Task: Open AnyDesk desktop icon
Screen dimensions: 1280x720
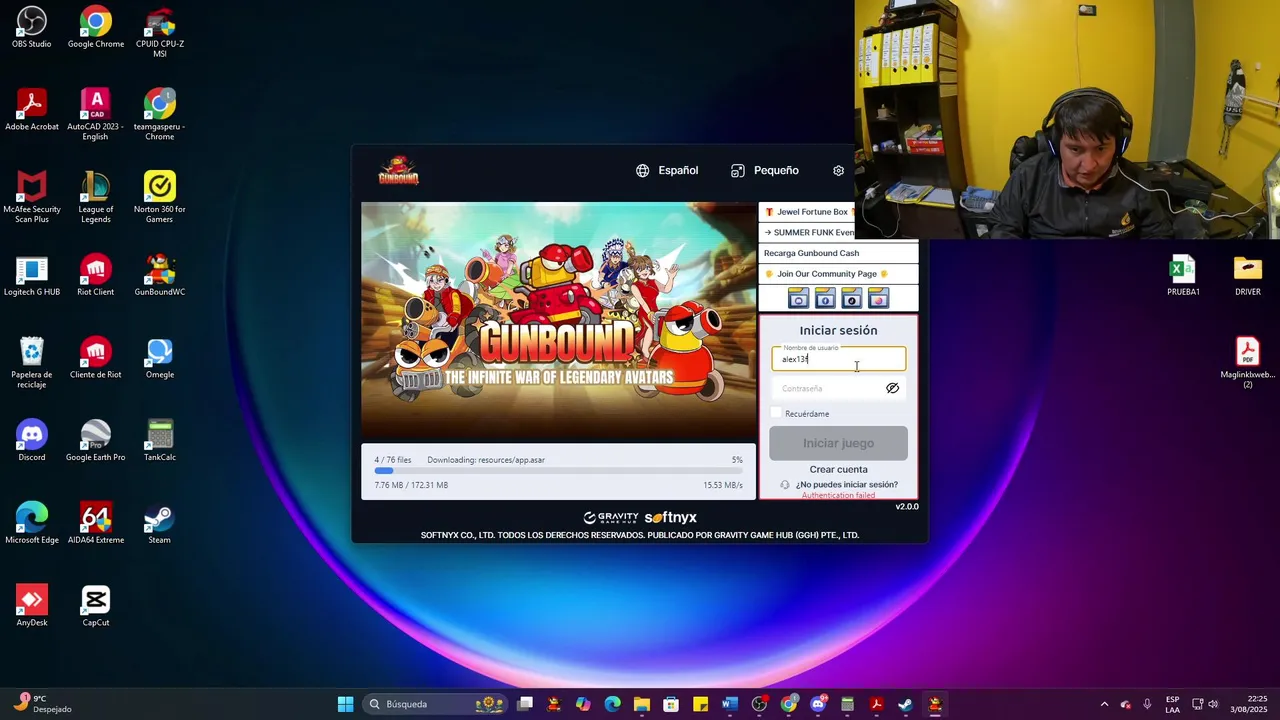Action: (x=32, y=607)
